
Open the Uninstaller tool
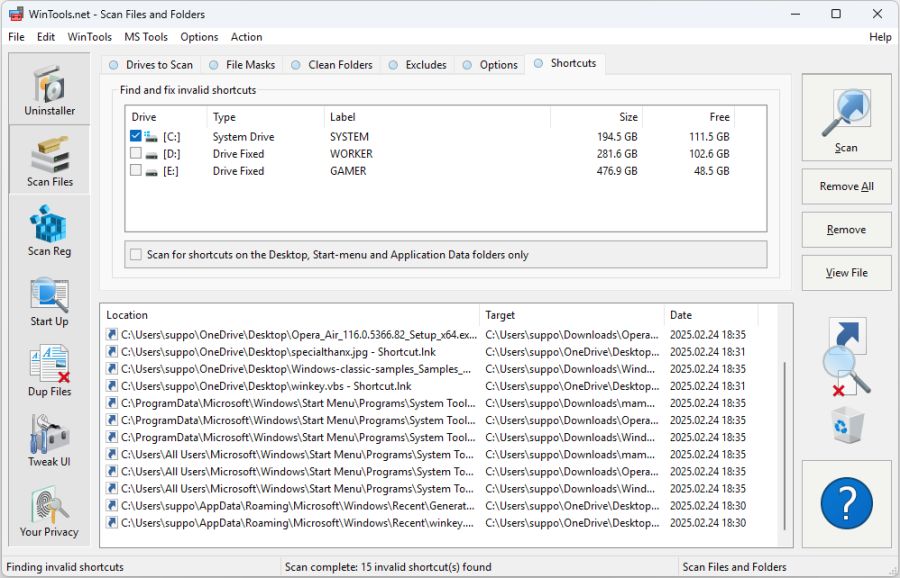(48, 90)
